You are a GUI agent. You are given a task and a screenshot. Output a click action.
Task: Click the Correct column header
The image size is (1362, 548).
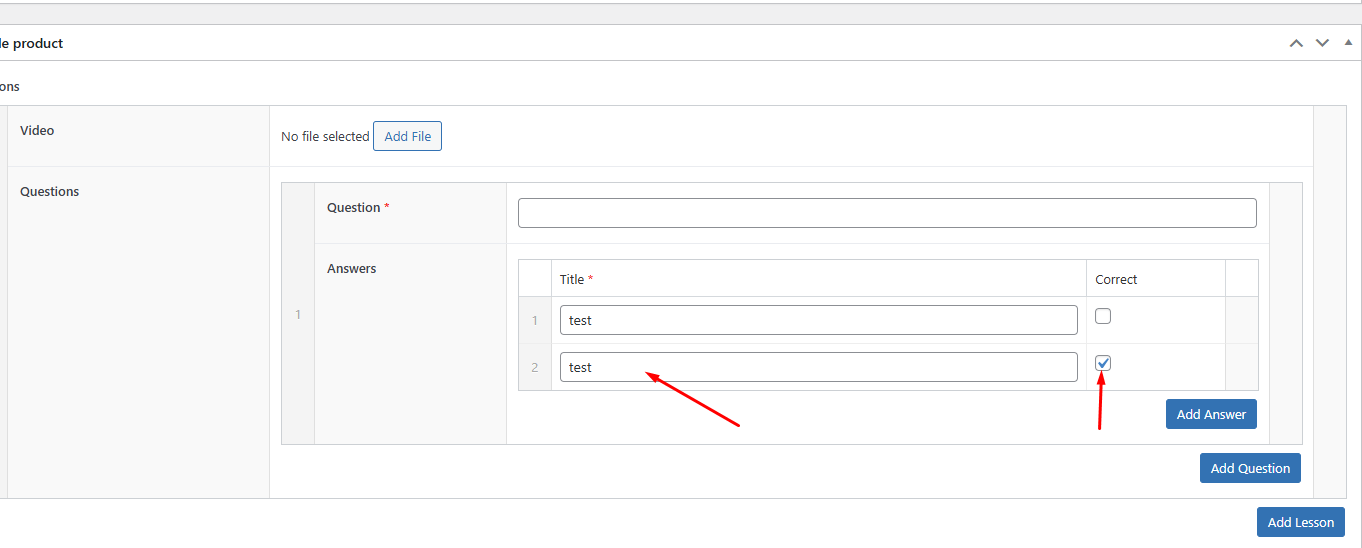(1116, 279)
